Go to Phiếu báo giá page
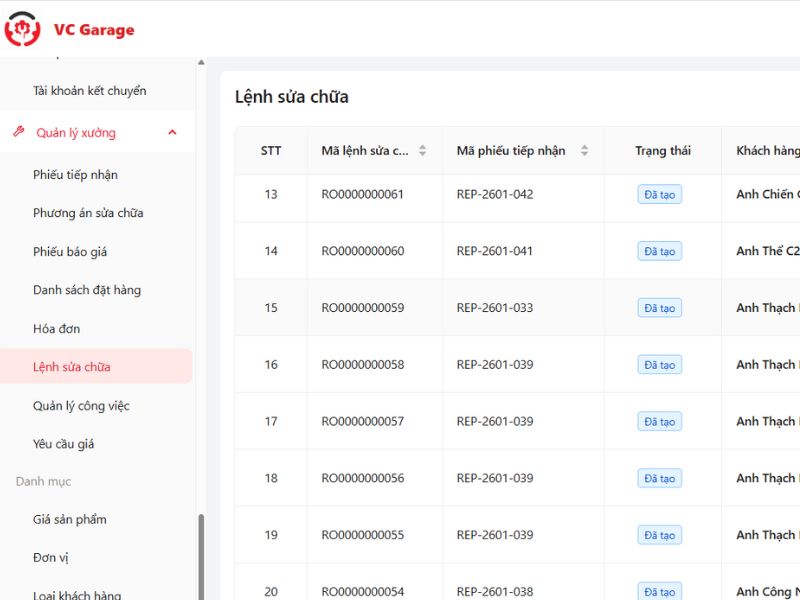This screenshot has width=800, height=600. (x=69, y=252)
